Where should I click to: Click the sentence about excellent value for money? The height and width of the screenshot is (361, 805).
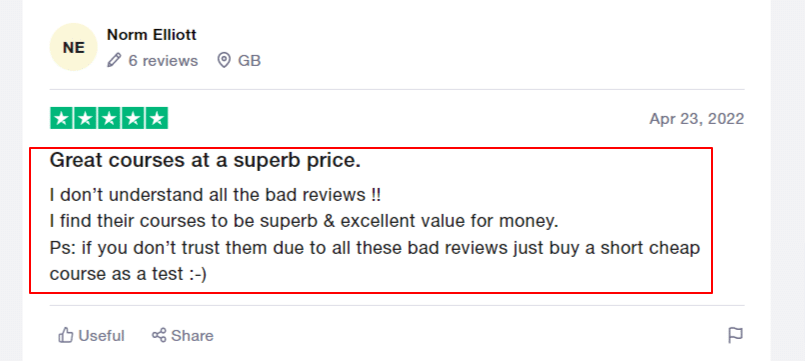tap(304, 222)
